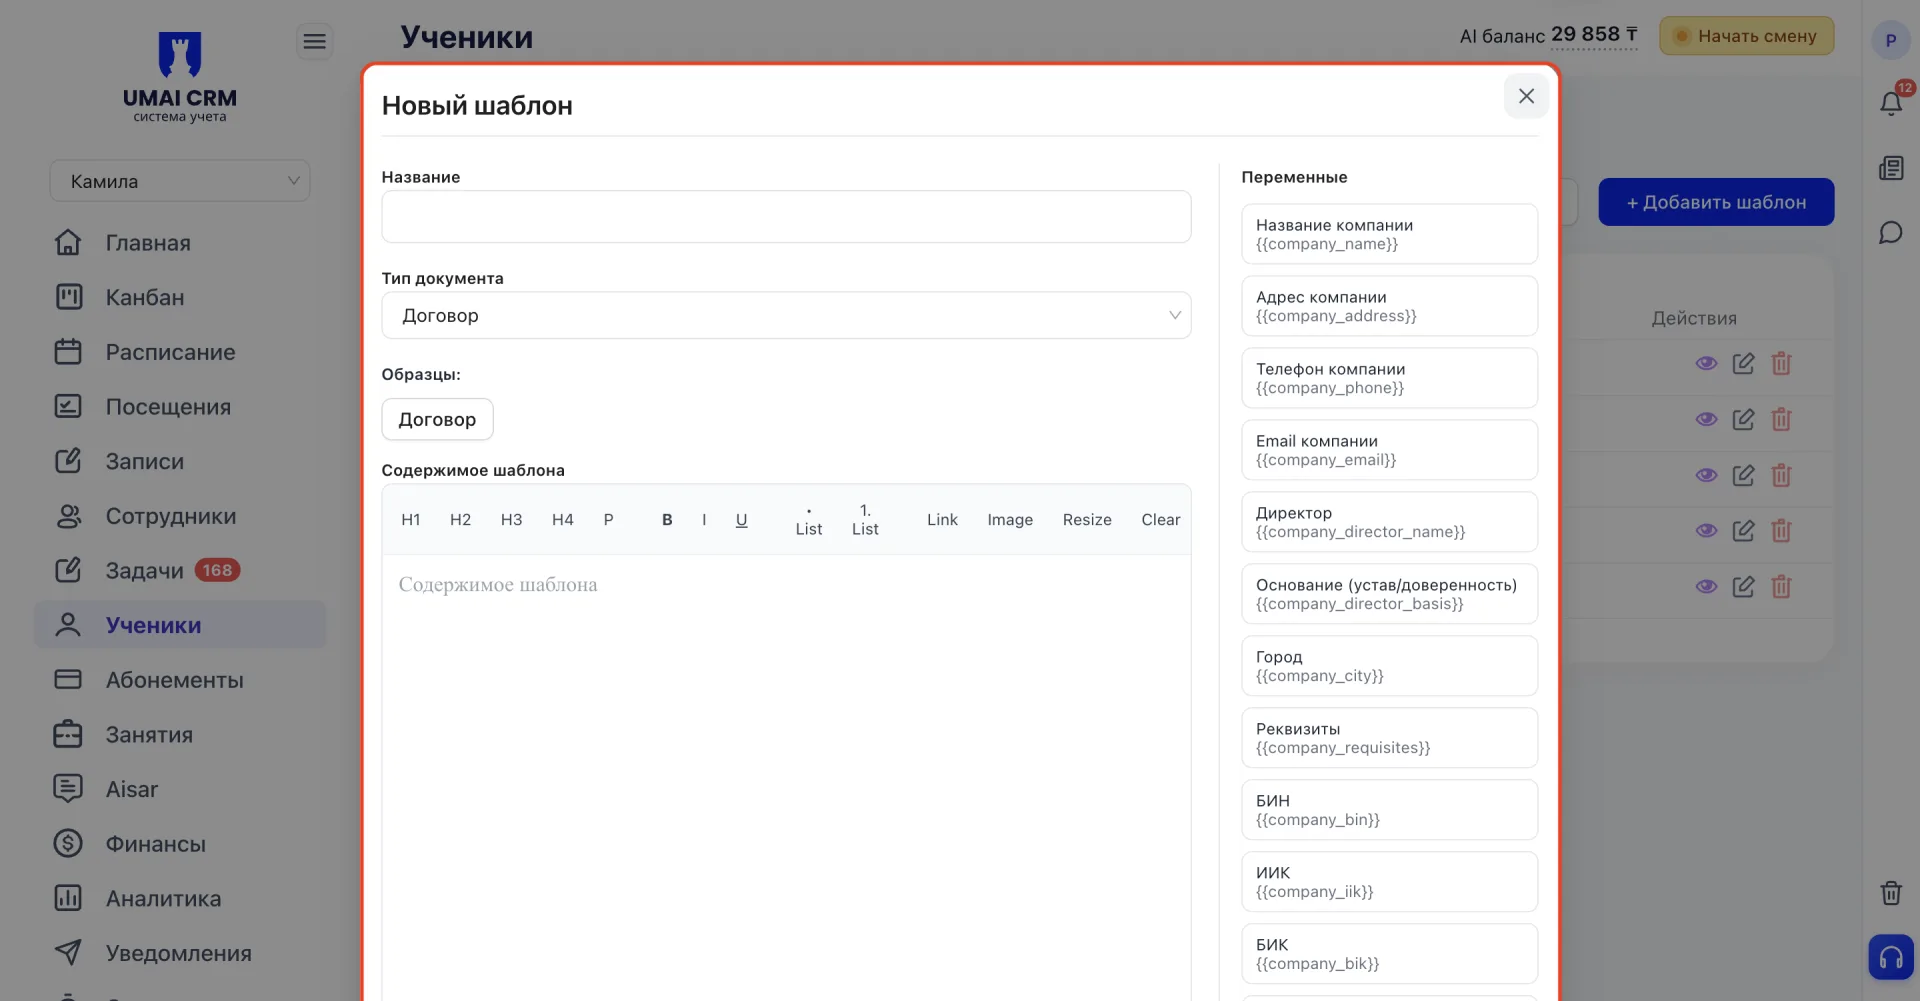Insert a bulleted list
The image size is (1920, 1001).
tap(809, 520)
